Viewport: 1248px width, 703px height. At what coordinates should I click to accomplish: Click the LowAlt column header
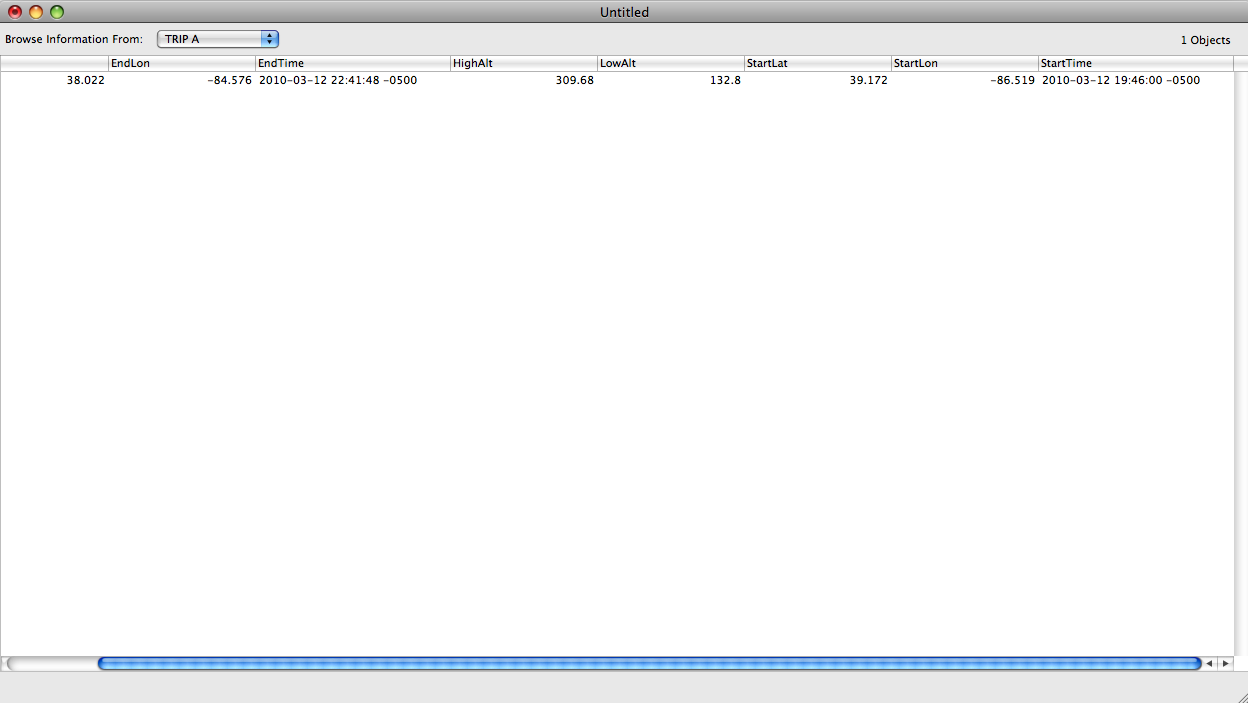(x=670, y=63)
